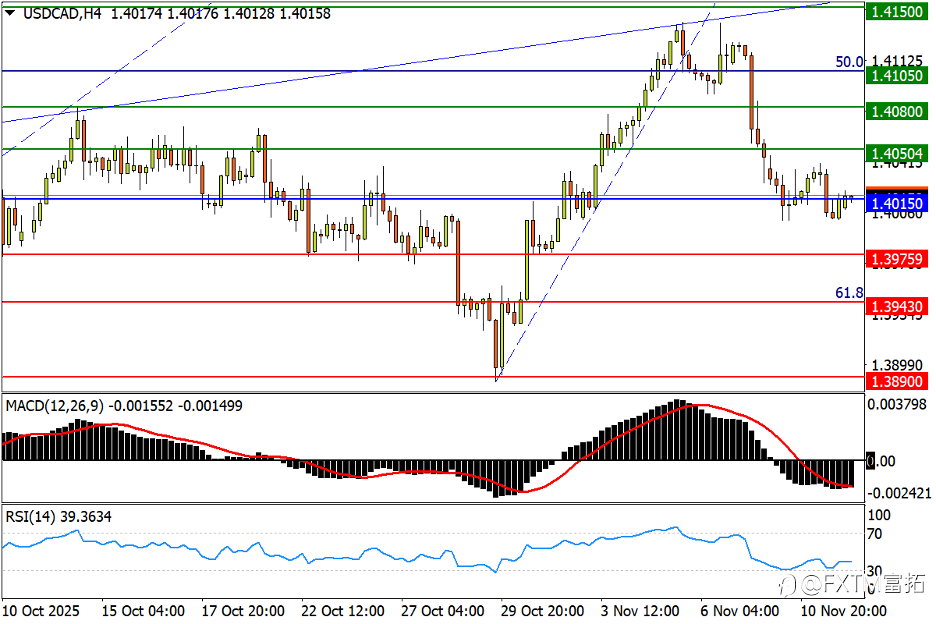Screen dimensions: 936x624
Task: Select the 1.38990 price scale value
Action: (x=898, y=366)
